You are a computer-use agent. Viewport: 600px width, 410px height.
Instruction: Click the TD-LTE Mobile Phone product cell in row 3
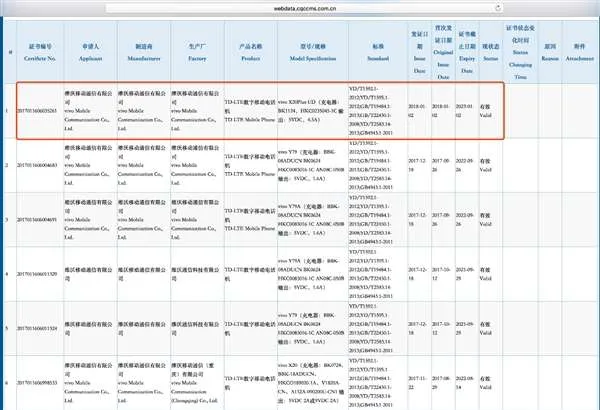point(250,220)
